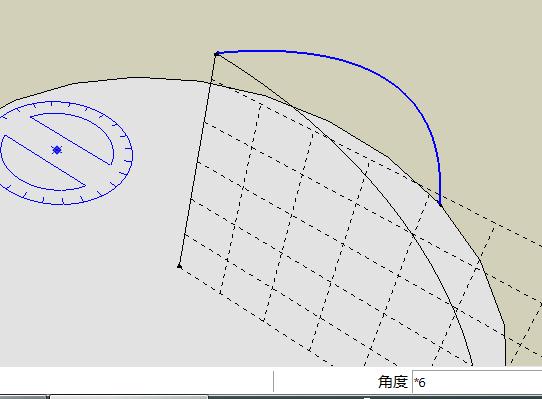
Task: Click the small taskbar button at far bottom-left
Action: (x=23, y=397)
